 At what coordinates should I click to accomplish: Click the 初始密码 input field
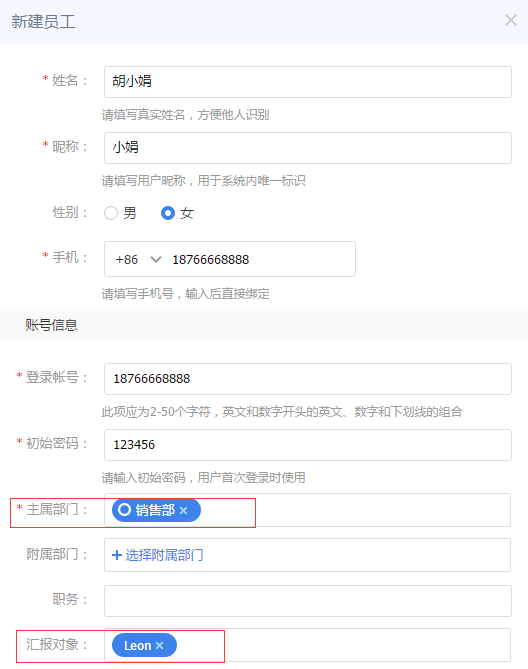coord(308,445)
